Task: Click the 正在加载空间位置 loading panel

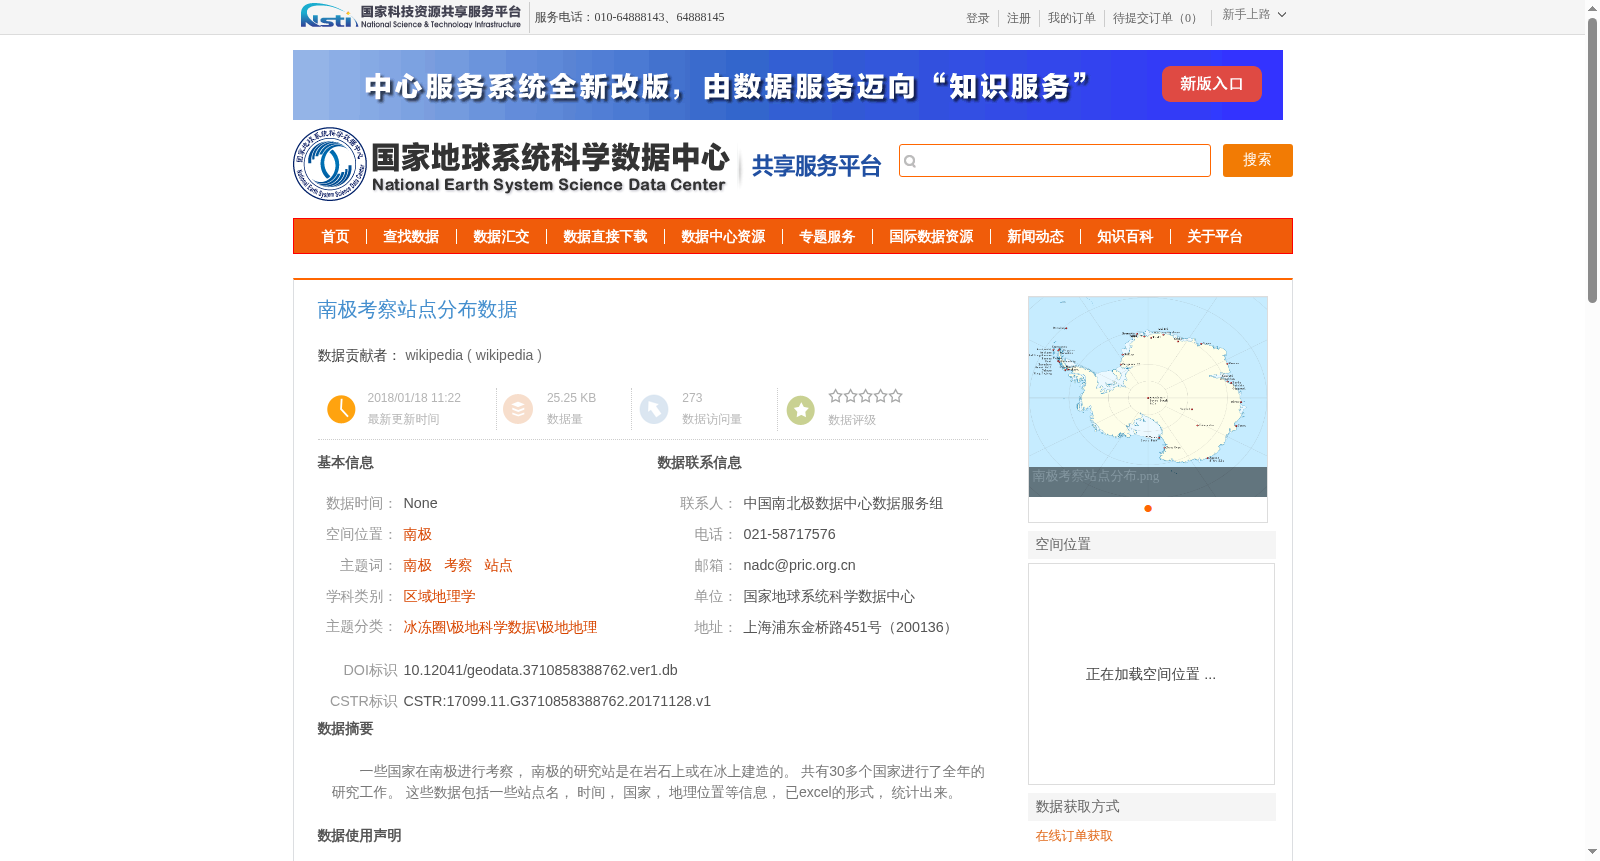Action: [x=1151, y=674]
